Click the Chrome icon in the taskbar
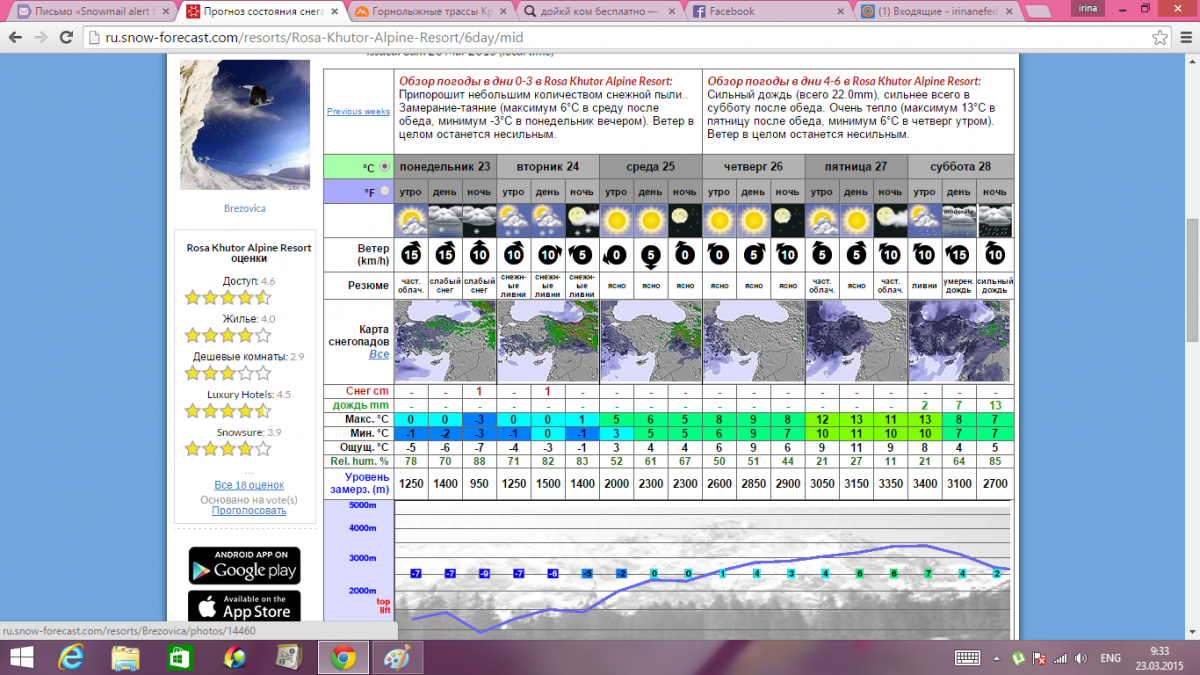The height and width of the screenshot is (675, 1200). 343,657
